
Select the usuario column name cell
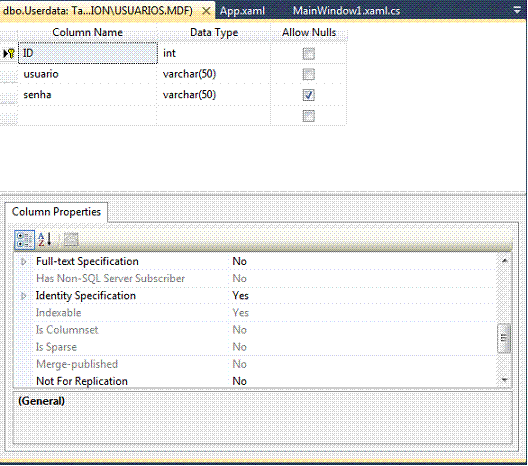pyautogui.click(x=88, y=74)
